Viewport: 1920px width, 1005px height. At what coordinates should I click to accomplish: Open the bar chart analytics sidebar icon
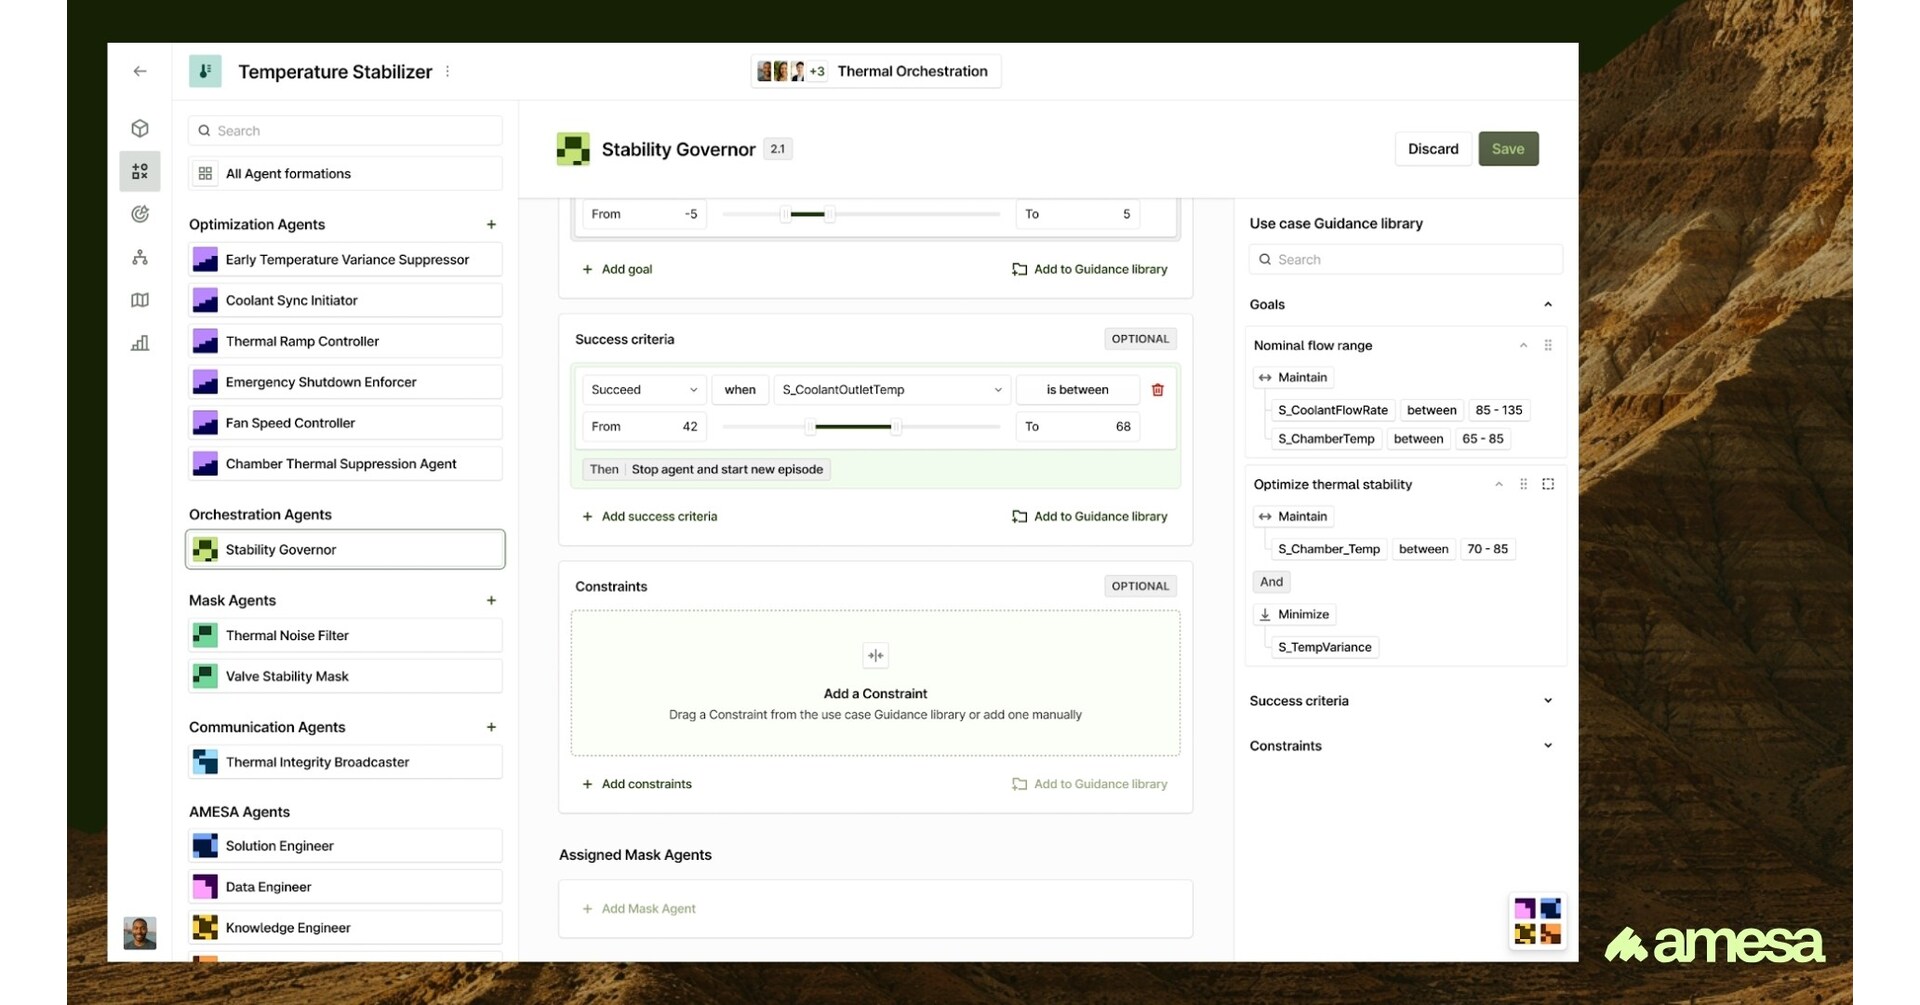(140, 343)
